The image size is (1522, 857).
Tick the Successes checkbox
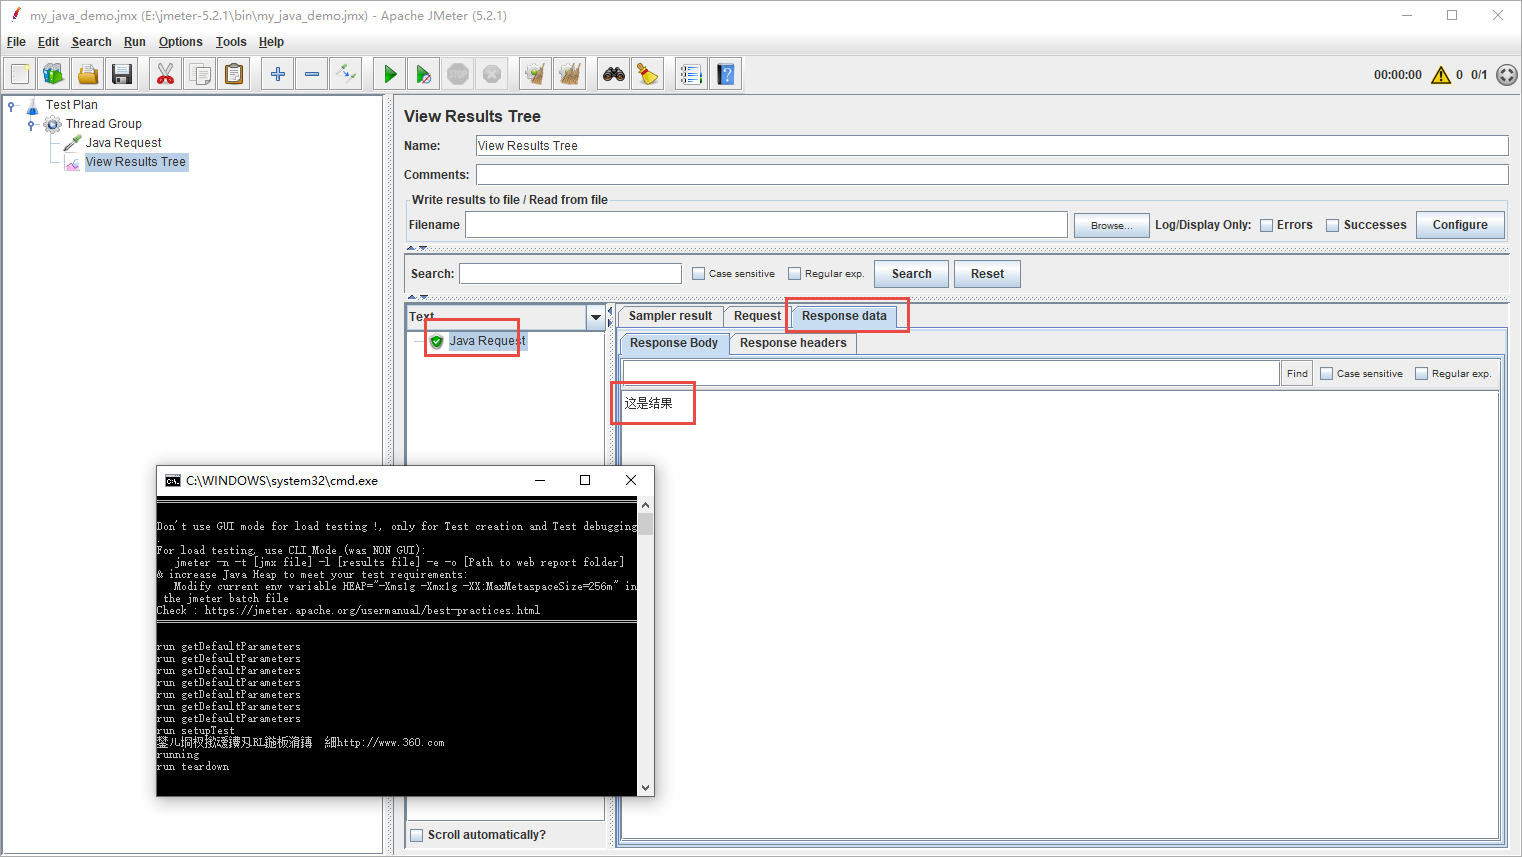[1332, 226]
